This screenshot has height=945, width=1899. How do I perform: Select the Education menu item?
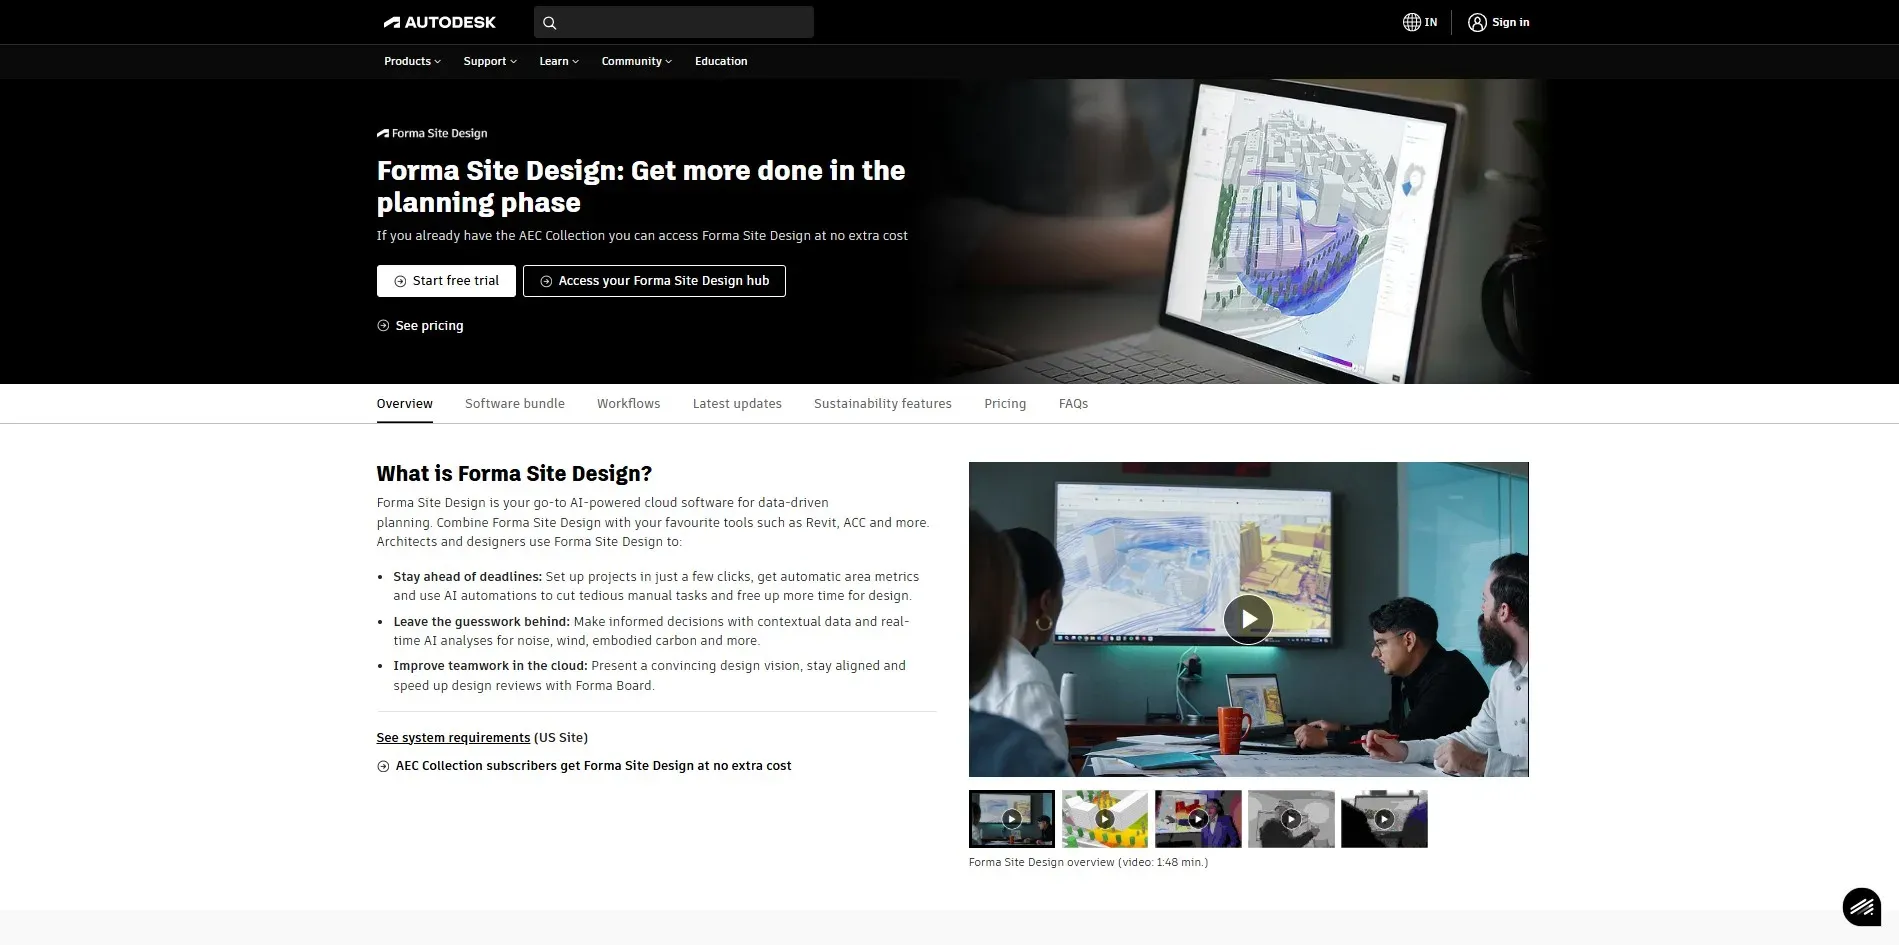[x=721, y=61]
